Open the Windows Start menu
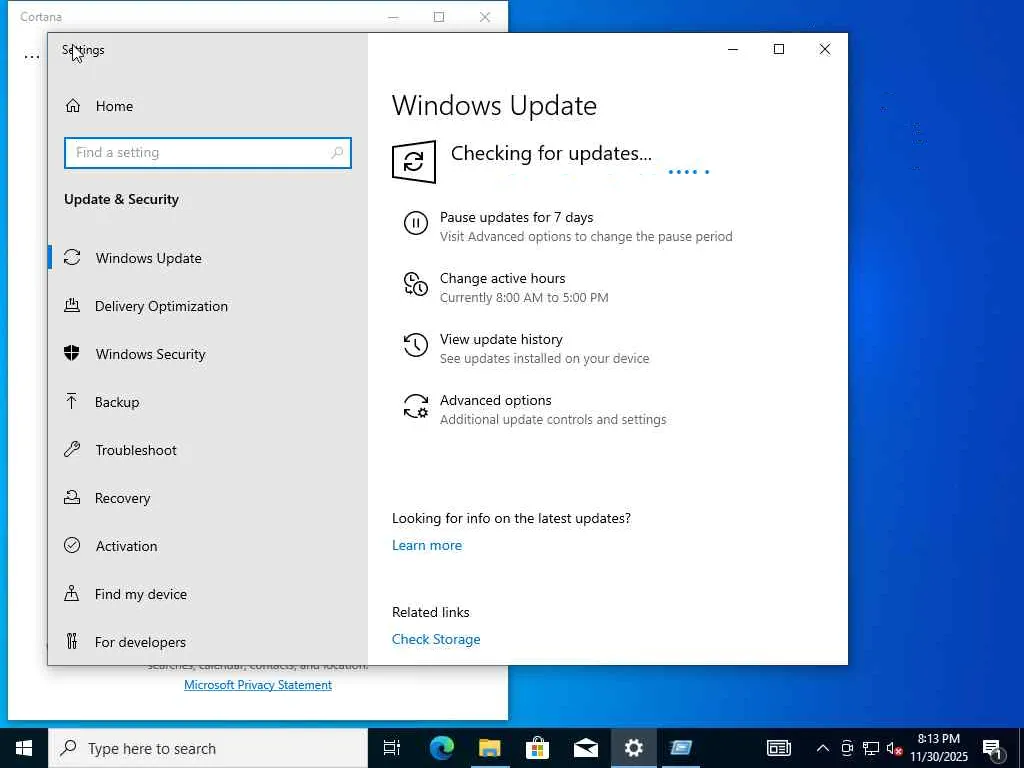This screenshot has height=768, width=1024. click(x=24, y=748)
